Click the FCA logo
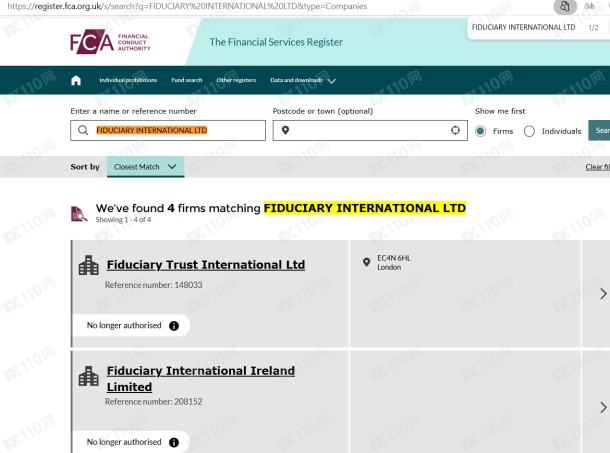 [x=110, y=42]
